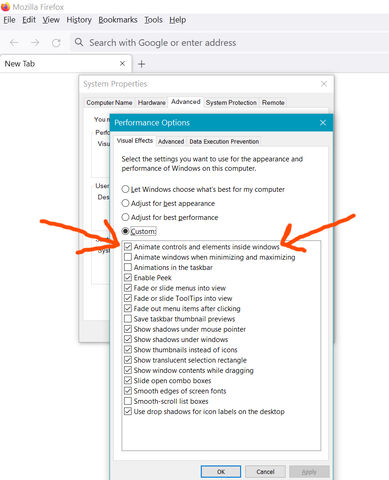Uncheck Slide open combo boxes
Screen dimensions: 389x480
pyautogui.click(x=128, y=381)
